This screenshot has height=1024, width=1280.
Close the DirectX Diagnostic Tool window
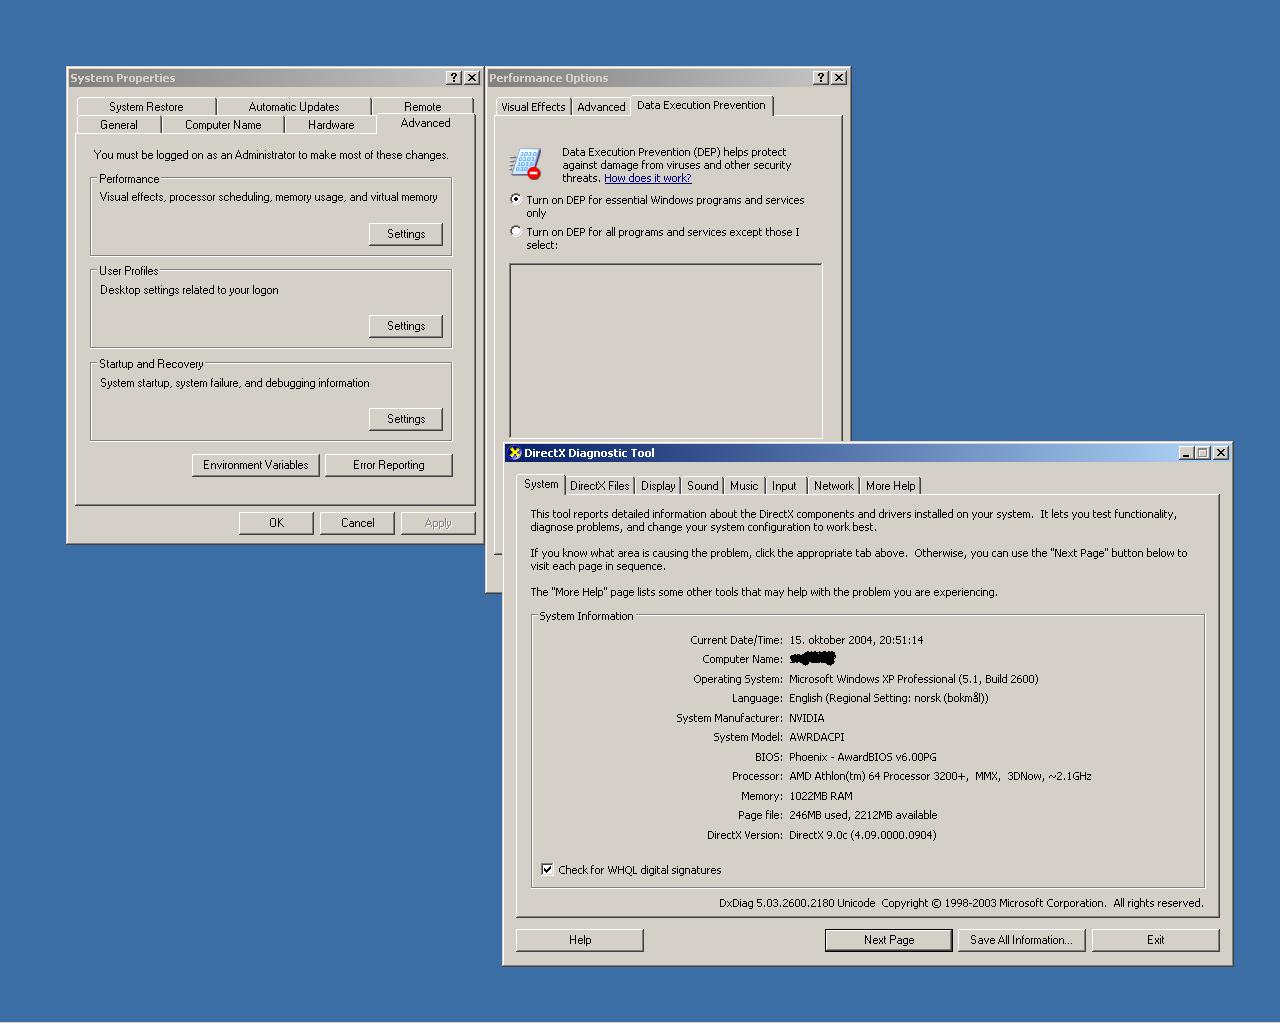click(x=1220, y=453)
